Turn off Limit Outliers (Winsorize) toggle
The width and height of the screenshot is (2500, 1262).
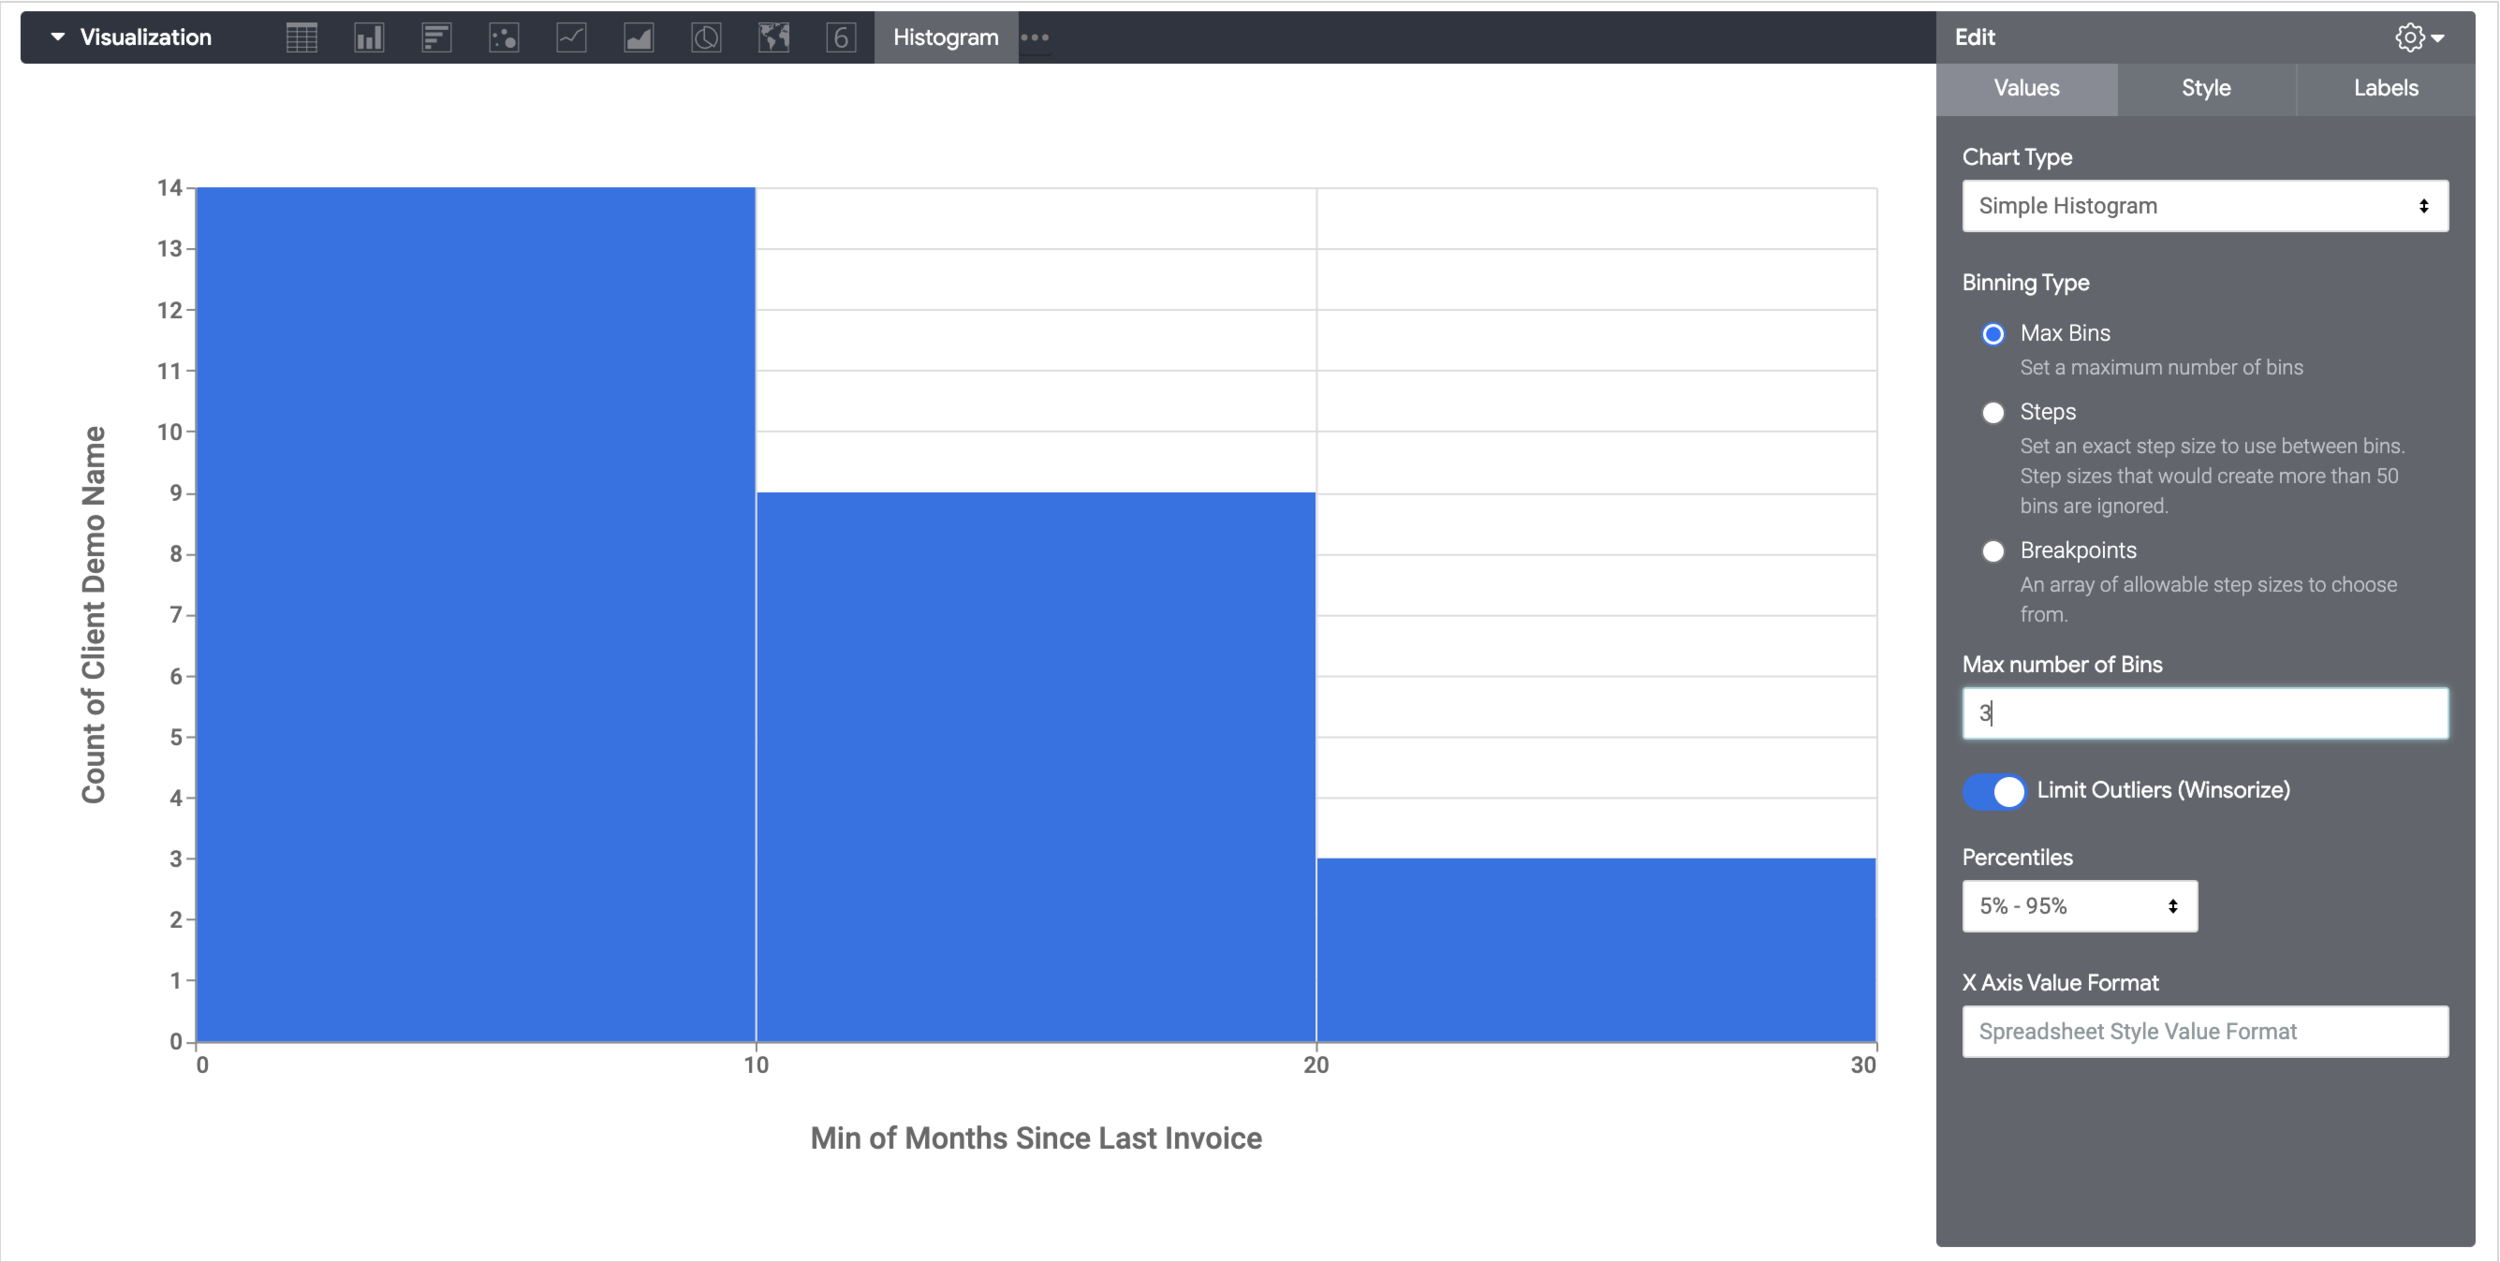(1994, 791)
